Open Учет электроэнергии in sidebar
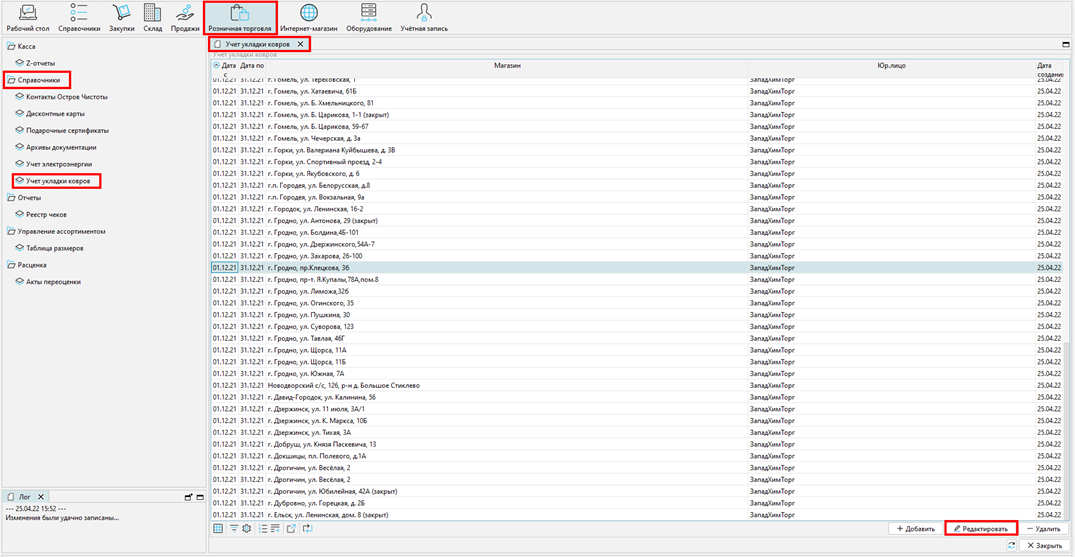The height and width of the screenshot is (557, 1075). coord(58,164)
